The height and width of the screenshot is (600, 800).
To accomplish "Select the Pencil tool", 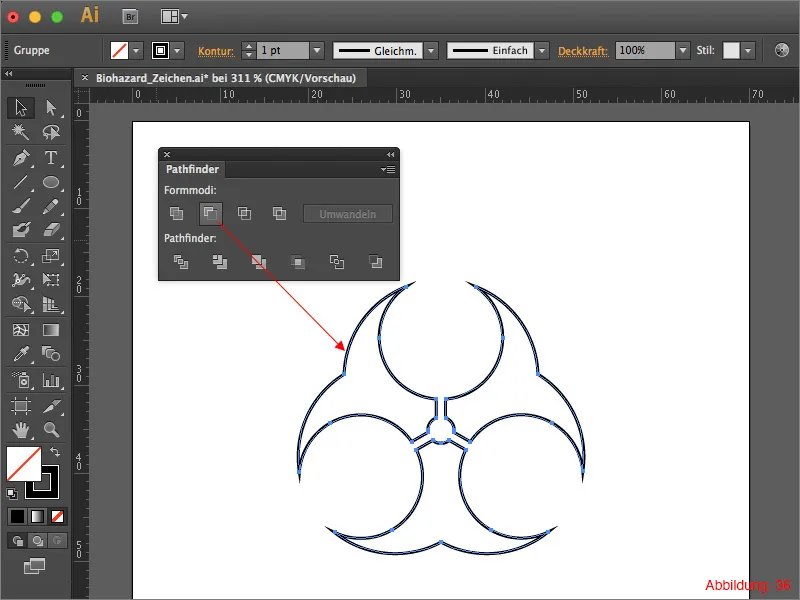I will (51, 206).
